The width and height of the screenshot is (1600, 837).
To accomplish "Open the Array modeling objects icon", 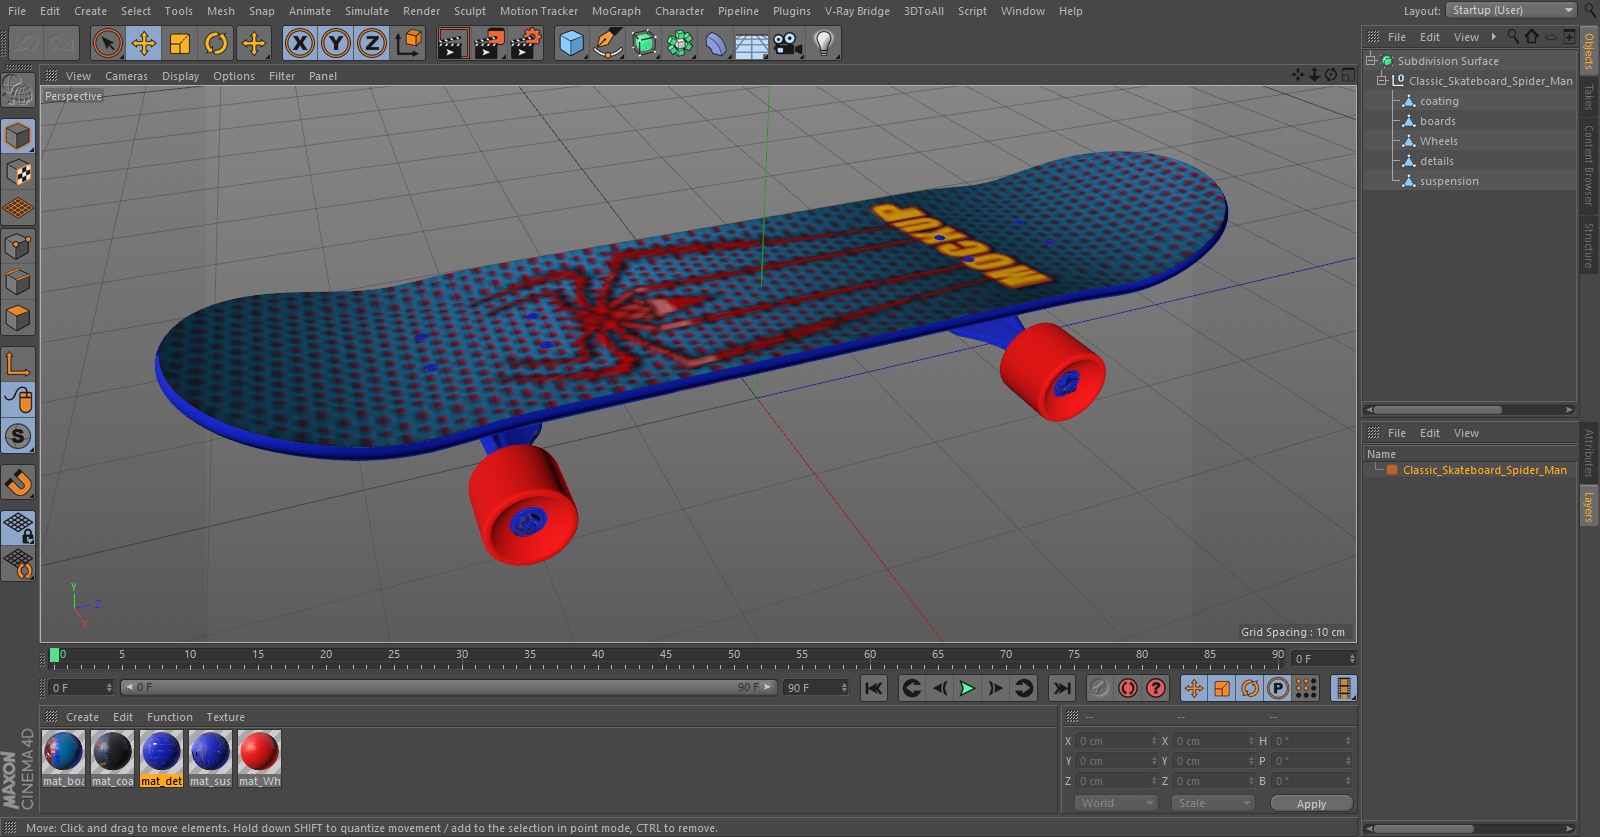I will coord(680,43).
